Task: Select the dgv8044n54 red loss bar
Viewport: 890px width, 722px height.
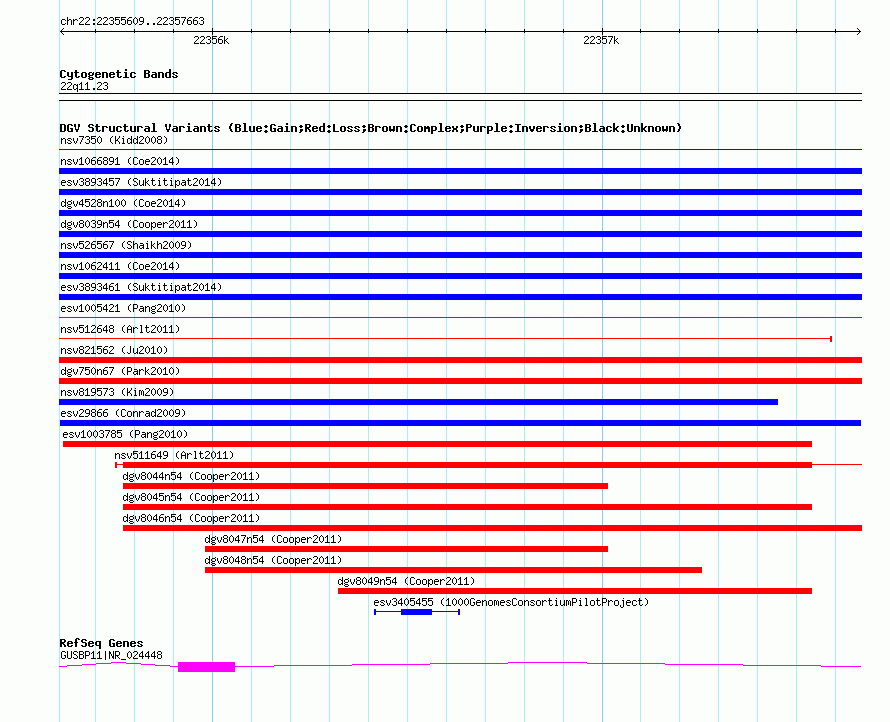Action: pos(365,486)
